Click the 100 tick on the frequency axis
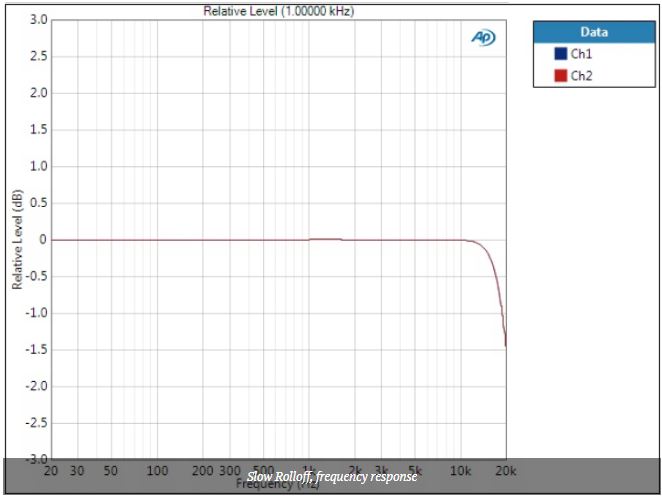Screen dimensions: 662x500 pyautogui.click(x=157, y=470)
